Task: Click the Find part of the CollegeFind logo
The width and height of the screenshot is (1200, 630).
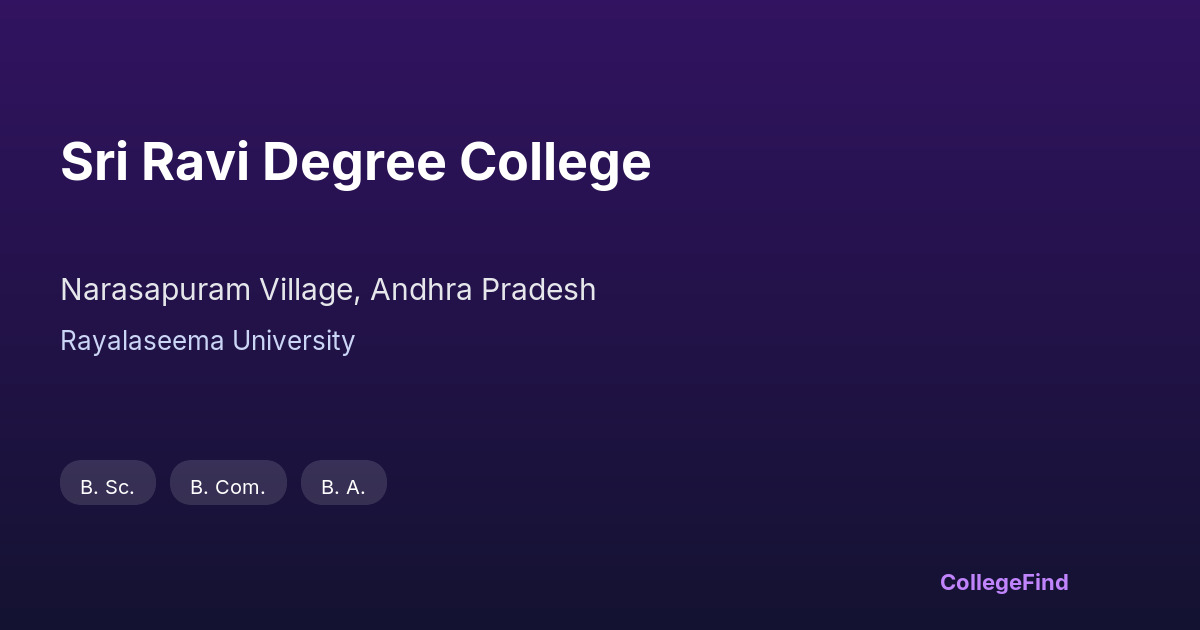Action: pyautogui.click(x=1045, y=582)
